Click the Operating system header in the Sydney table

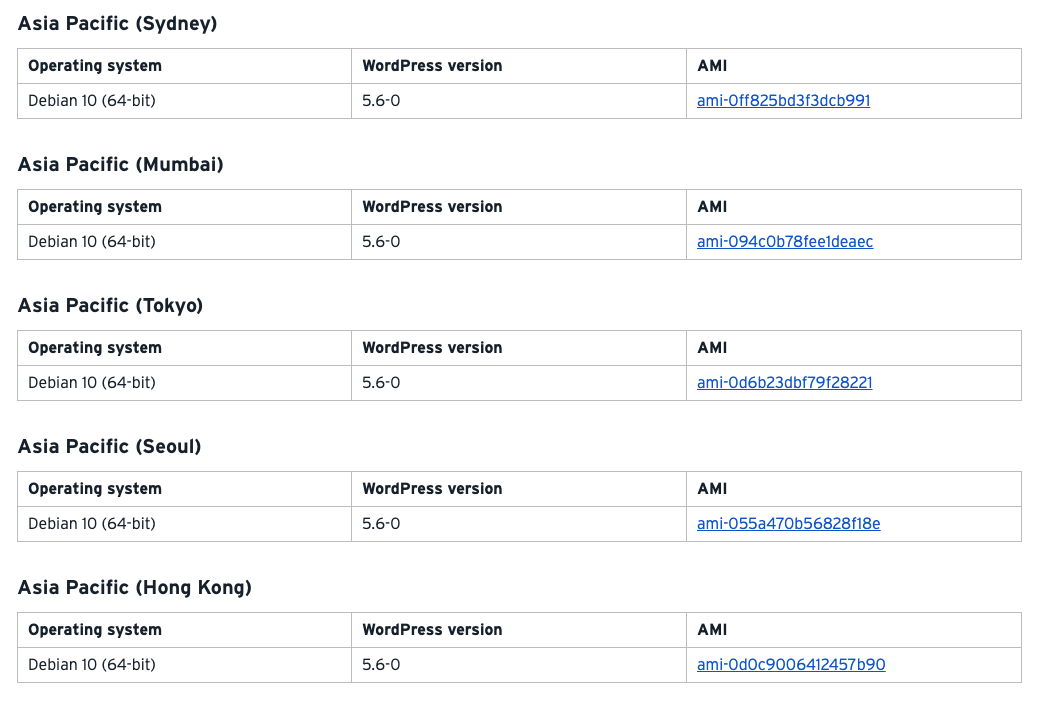point(95,66)
